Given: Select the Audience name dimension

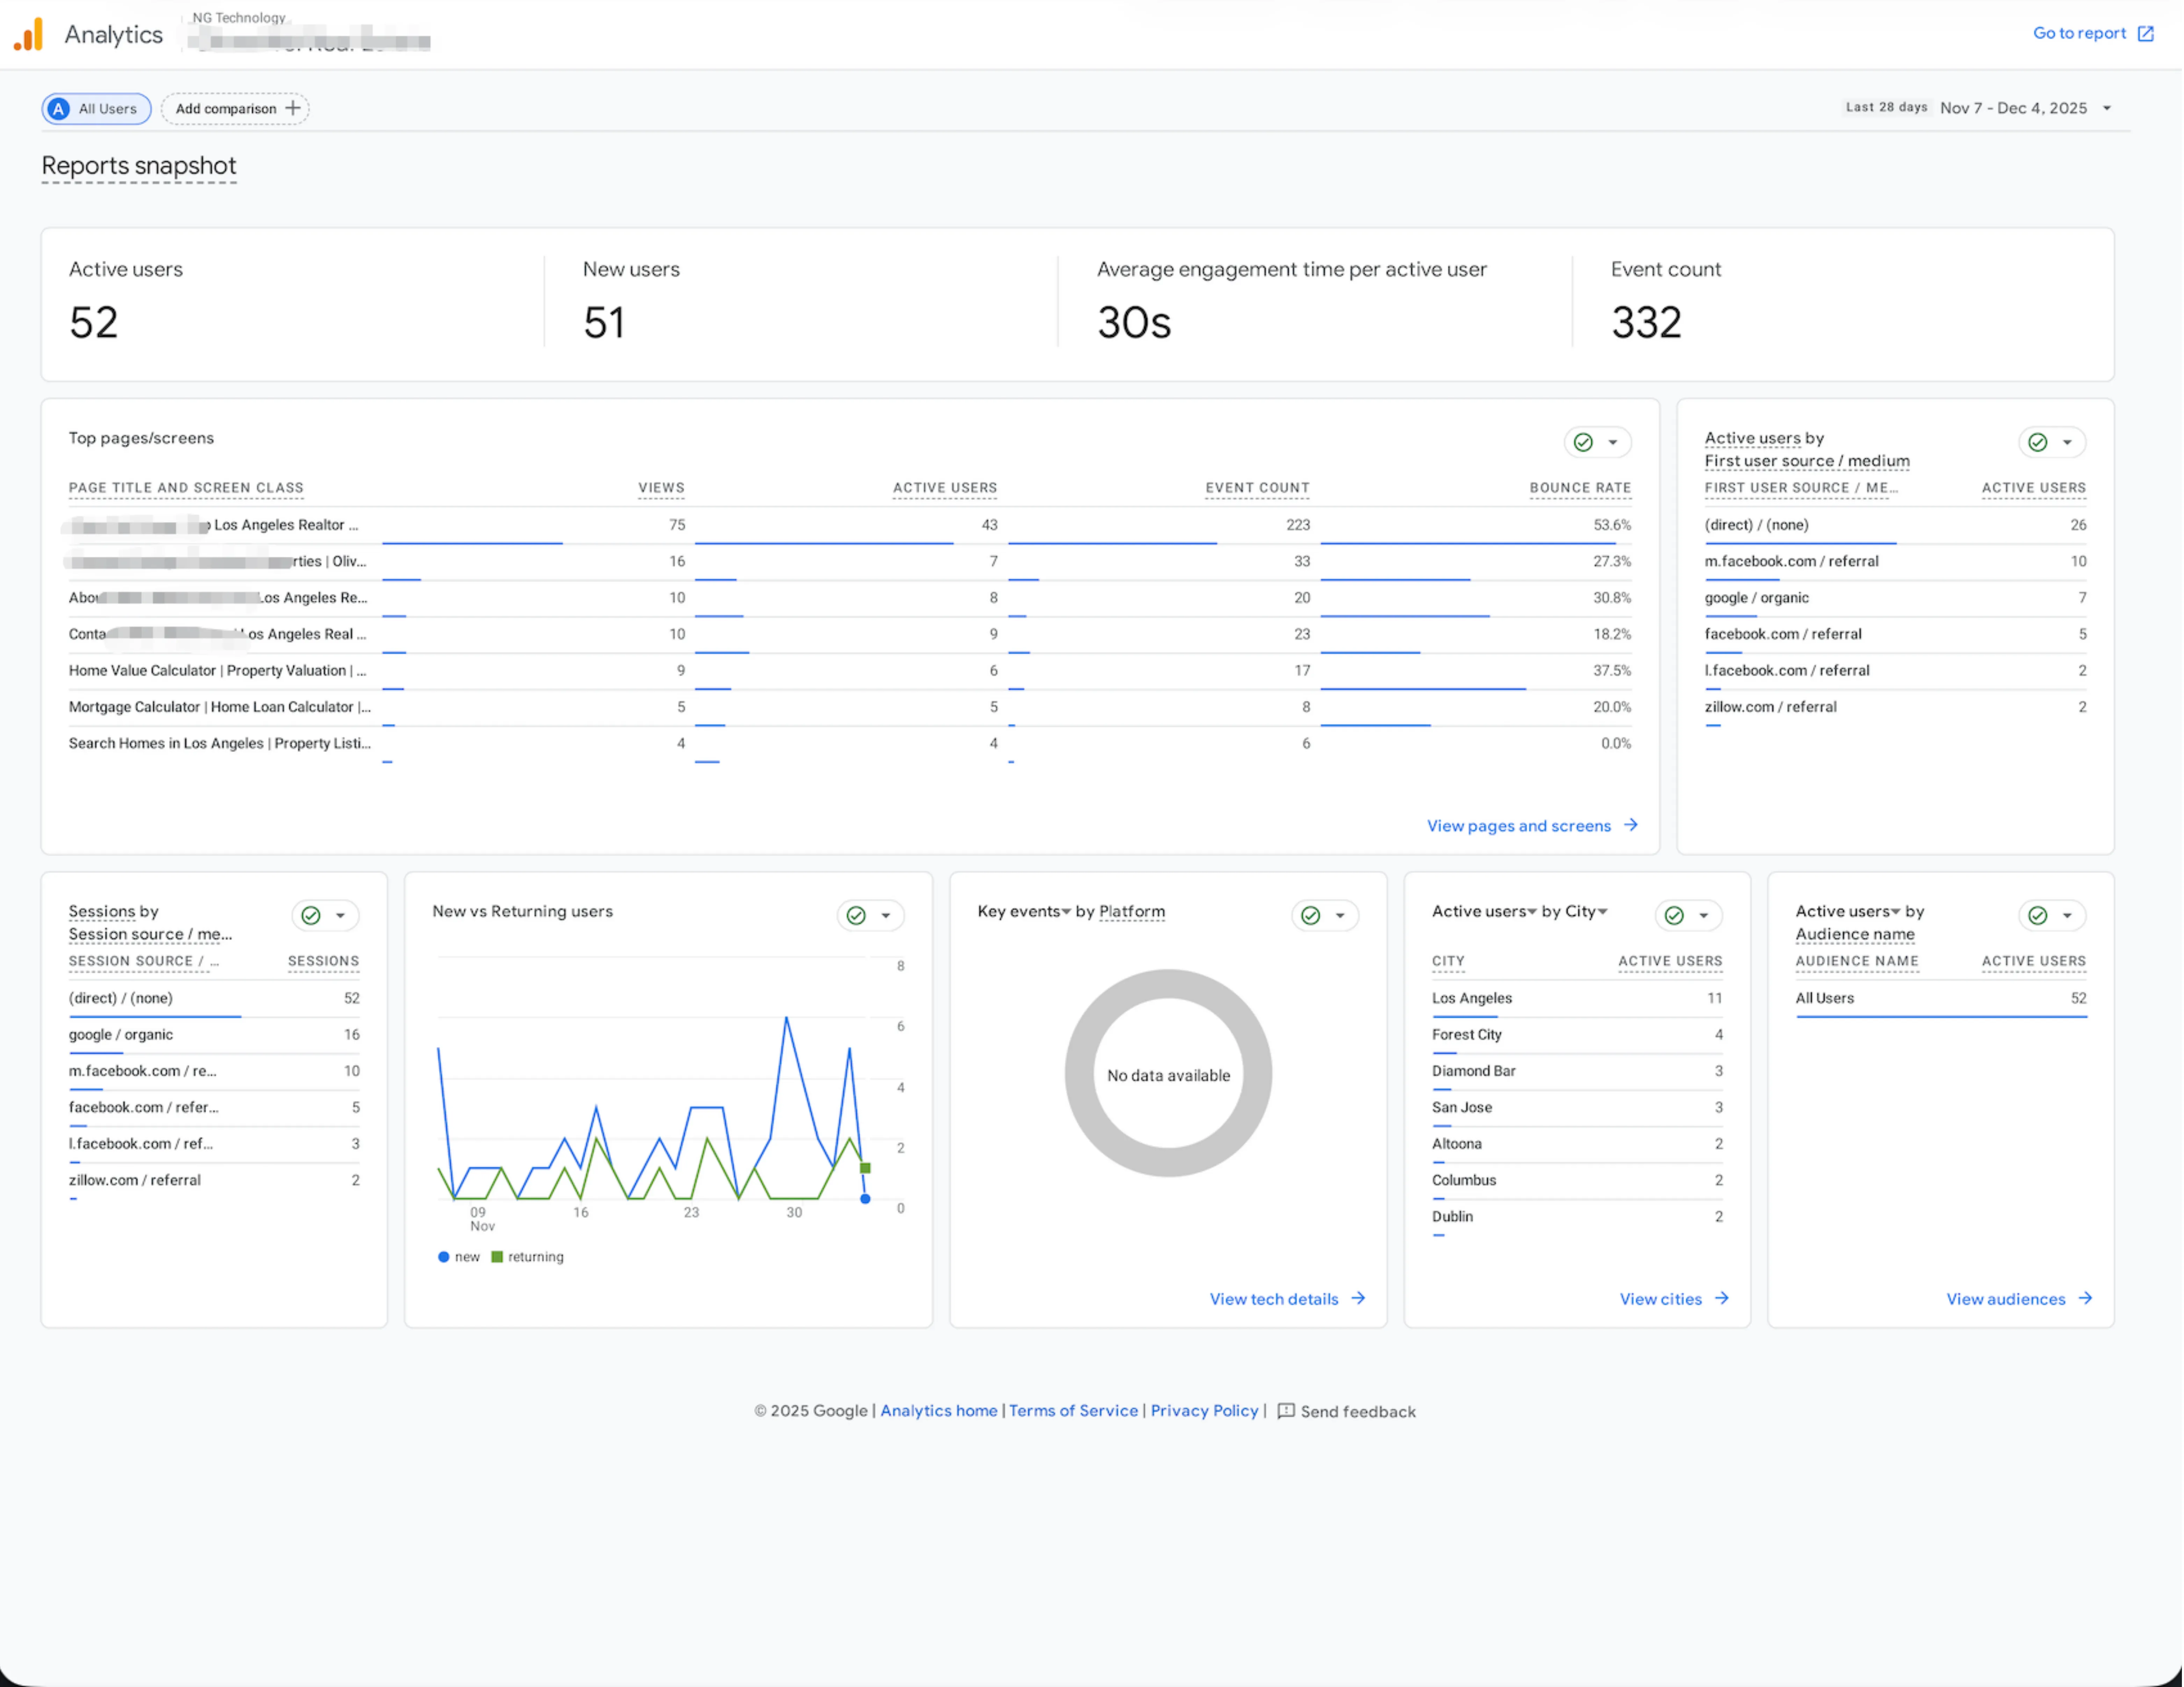Looking at the screenshot, I should click(x=1855, y=934).
